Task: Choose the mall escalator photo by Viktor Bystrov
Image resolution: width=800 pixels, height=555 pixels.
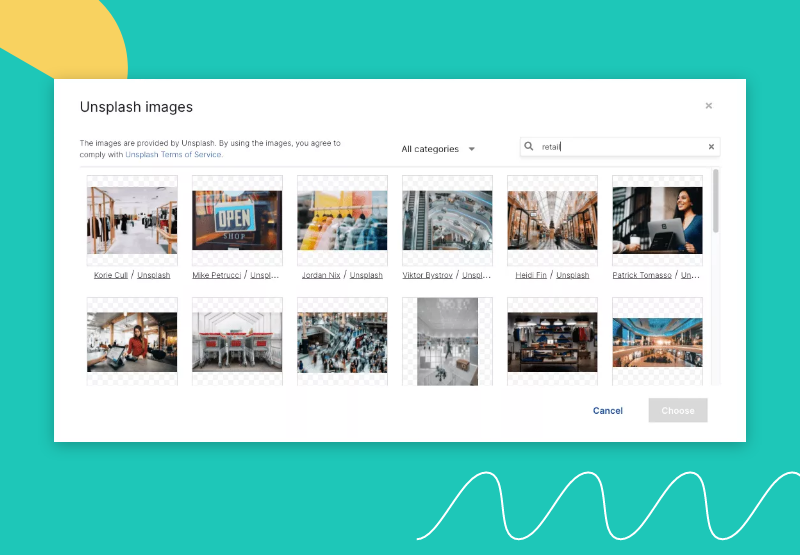Action: click(x=447, y=220)
